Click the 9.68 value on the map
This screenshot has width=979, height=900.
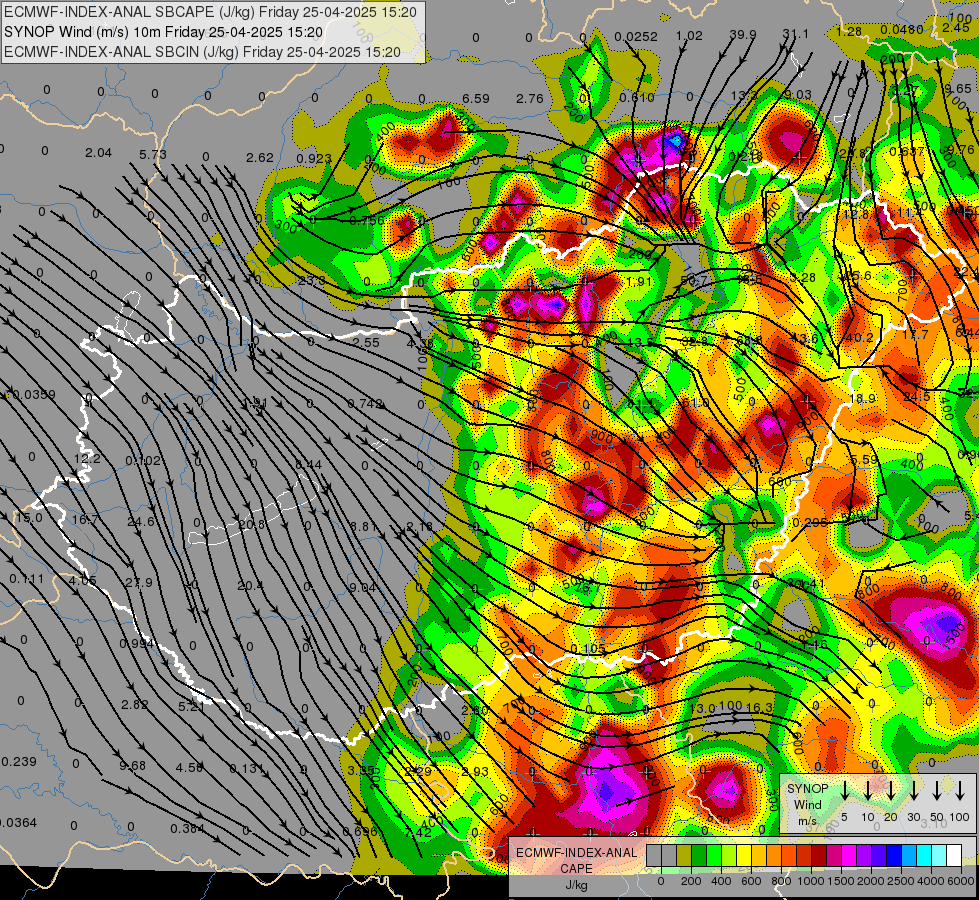click(x=132, y=766)
